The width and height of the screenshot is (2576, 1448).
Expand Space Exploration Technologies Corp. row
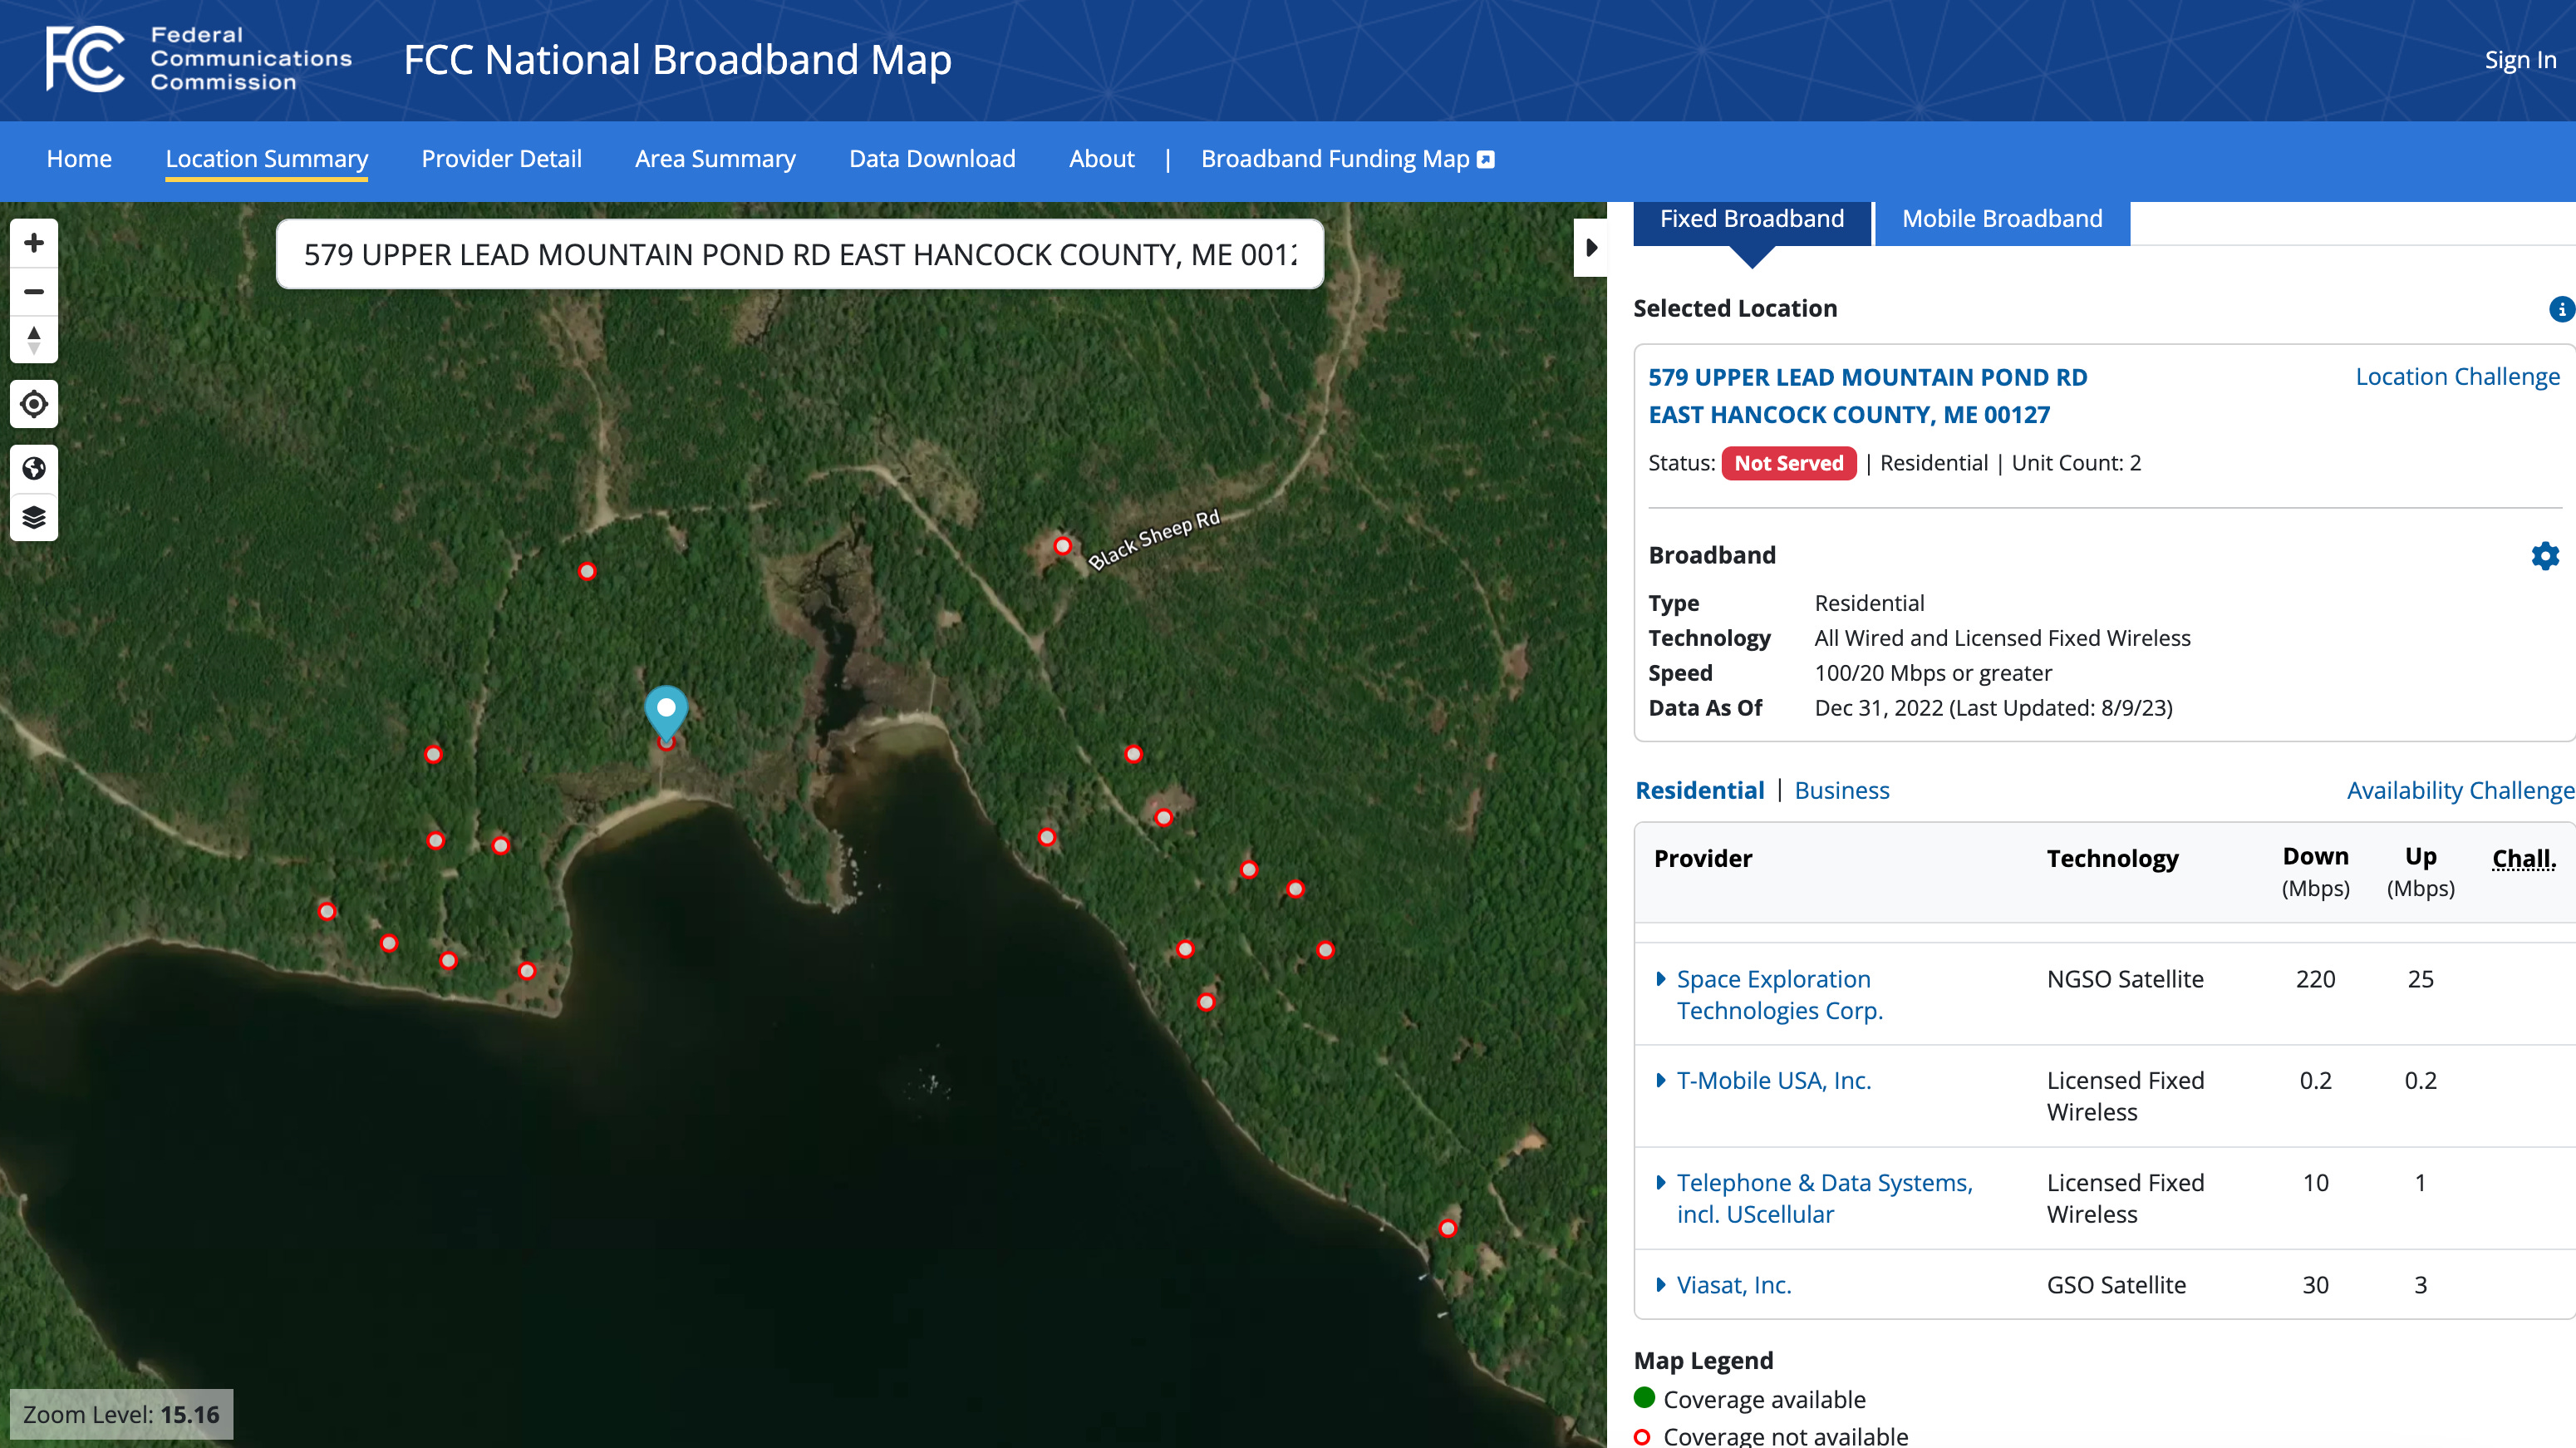click(x=1660, y=978)
